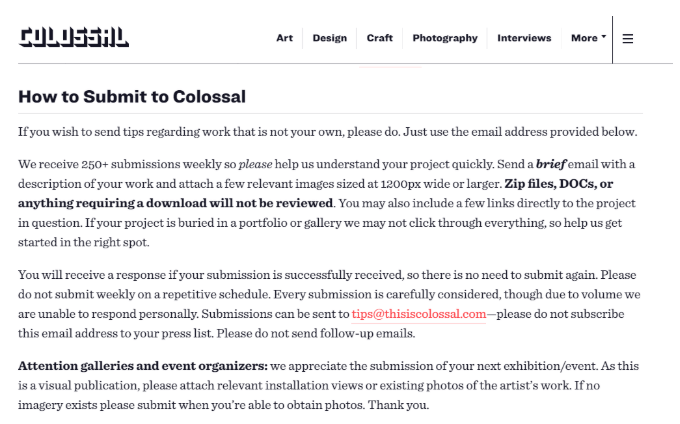Screen dimensions: 680x424
Task: Expand the More dropdown caret
Action: tap(604, 37)
